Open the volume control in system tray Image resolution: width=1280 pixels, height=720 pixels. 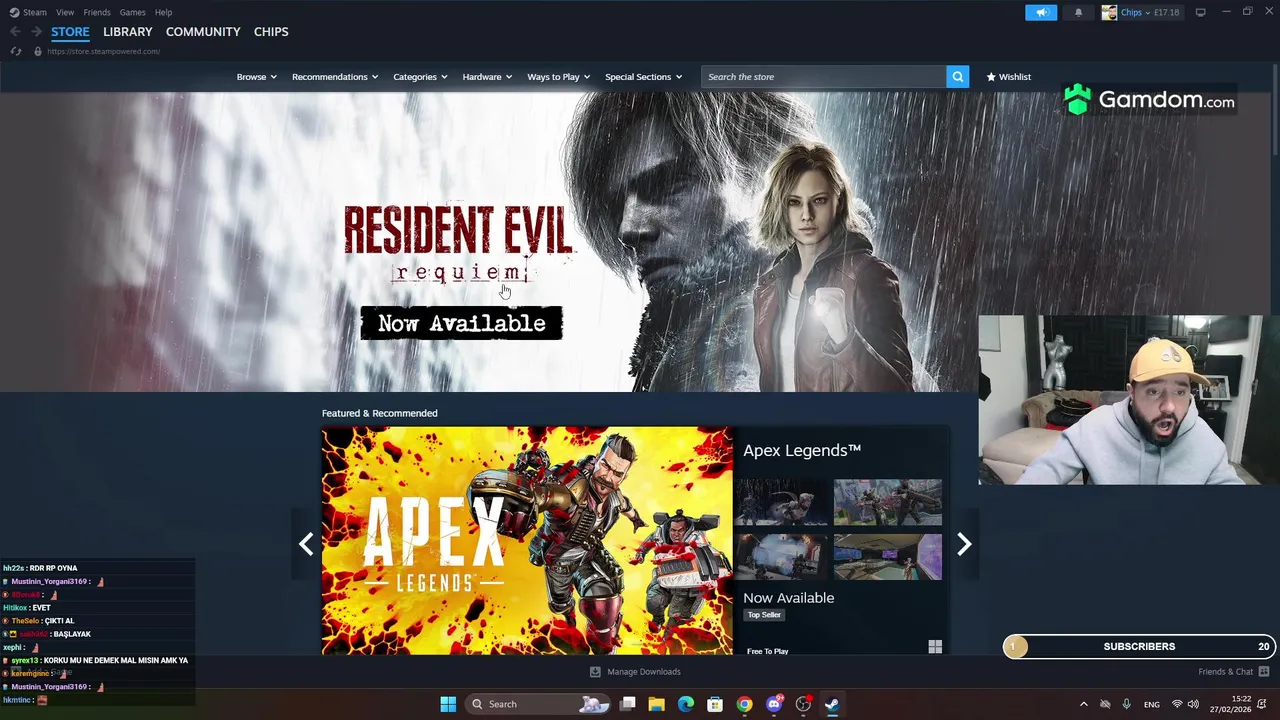(1193, 704)
